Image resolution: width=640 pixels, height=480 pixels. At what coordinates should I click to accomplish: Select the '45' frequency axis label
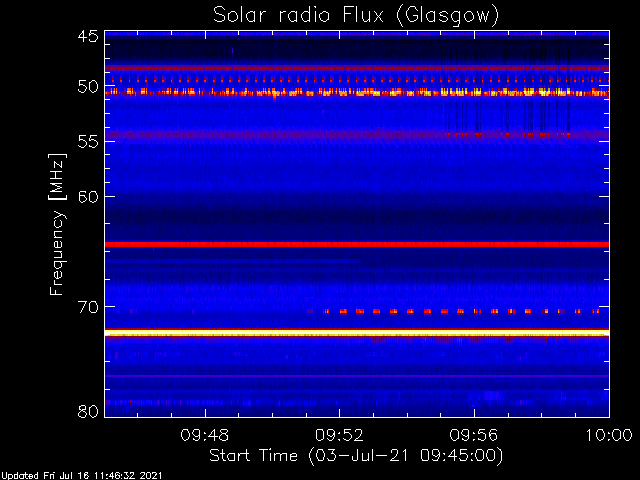point(88,36)
